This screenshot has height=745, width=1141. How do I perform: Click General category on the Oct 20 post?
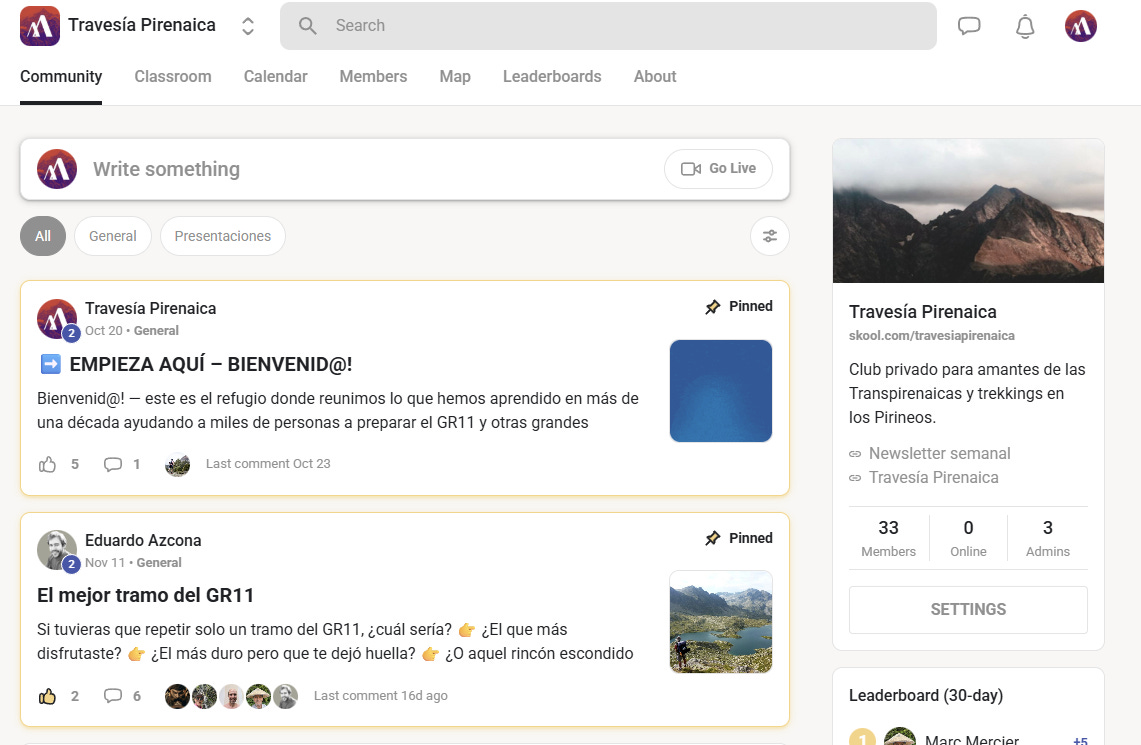pos(156,330)
